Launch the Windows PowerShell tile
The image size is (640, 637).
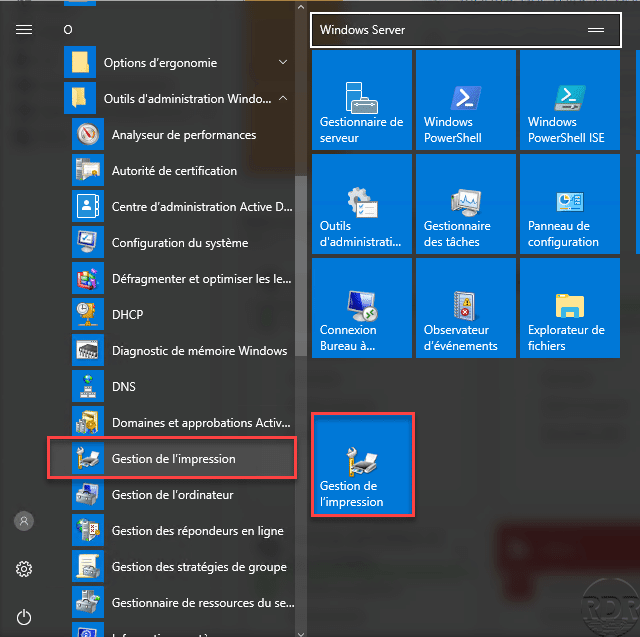click(466, 100)
